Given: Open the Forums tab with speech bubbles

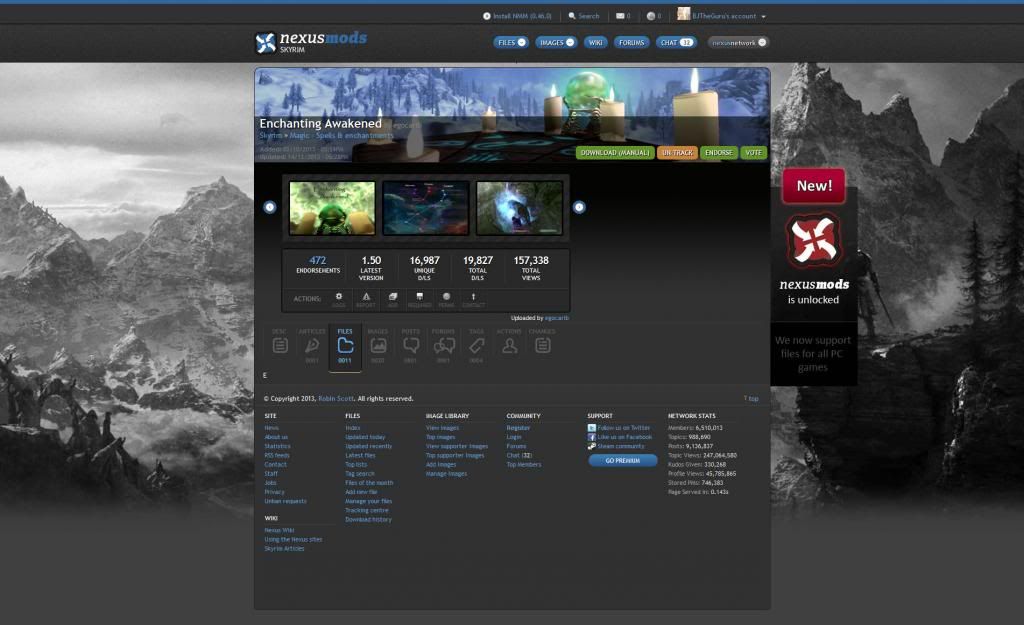Looking at the screenshot, I should coord(444,345).
